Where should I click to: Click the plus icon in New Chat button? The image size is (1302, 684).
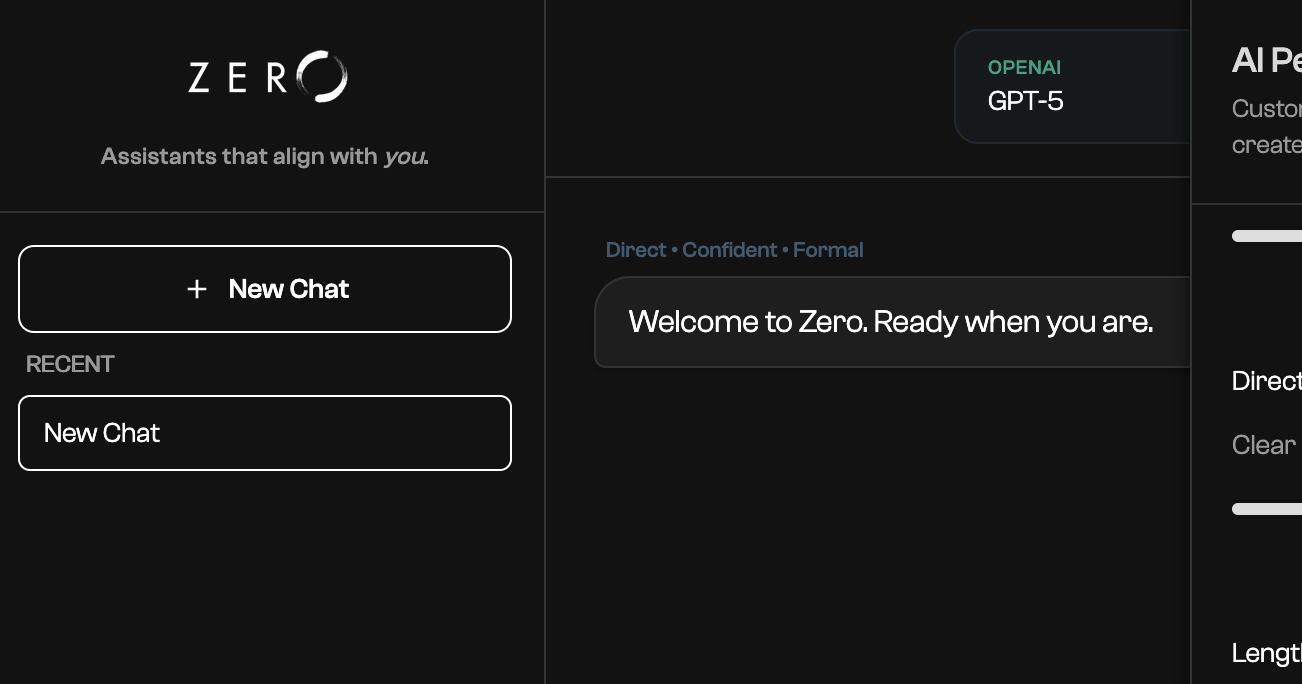(x=196, y=289)
